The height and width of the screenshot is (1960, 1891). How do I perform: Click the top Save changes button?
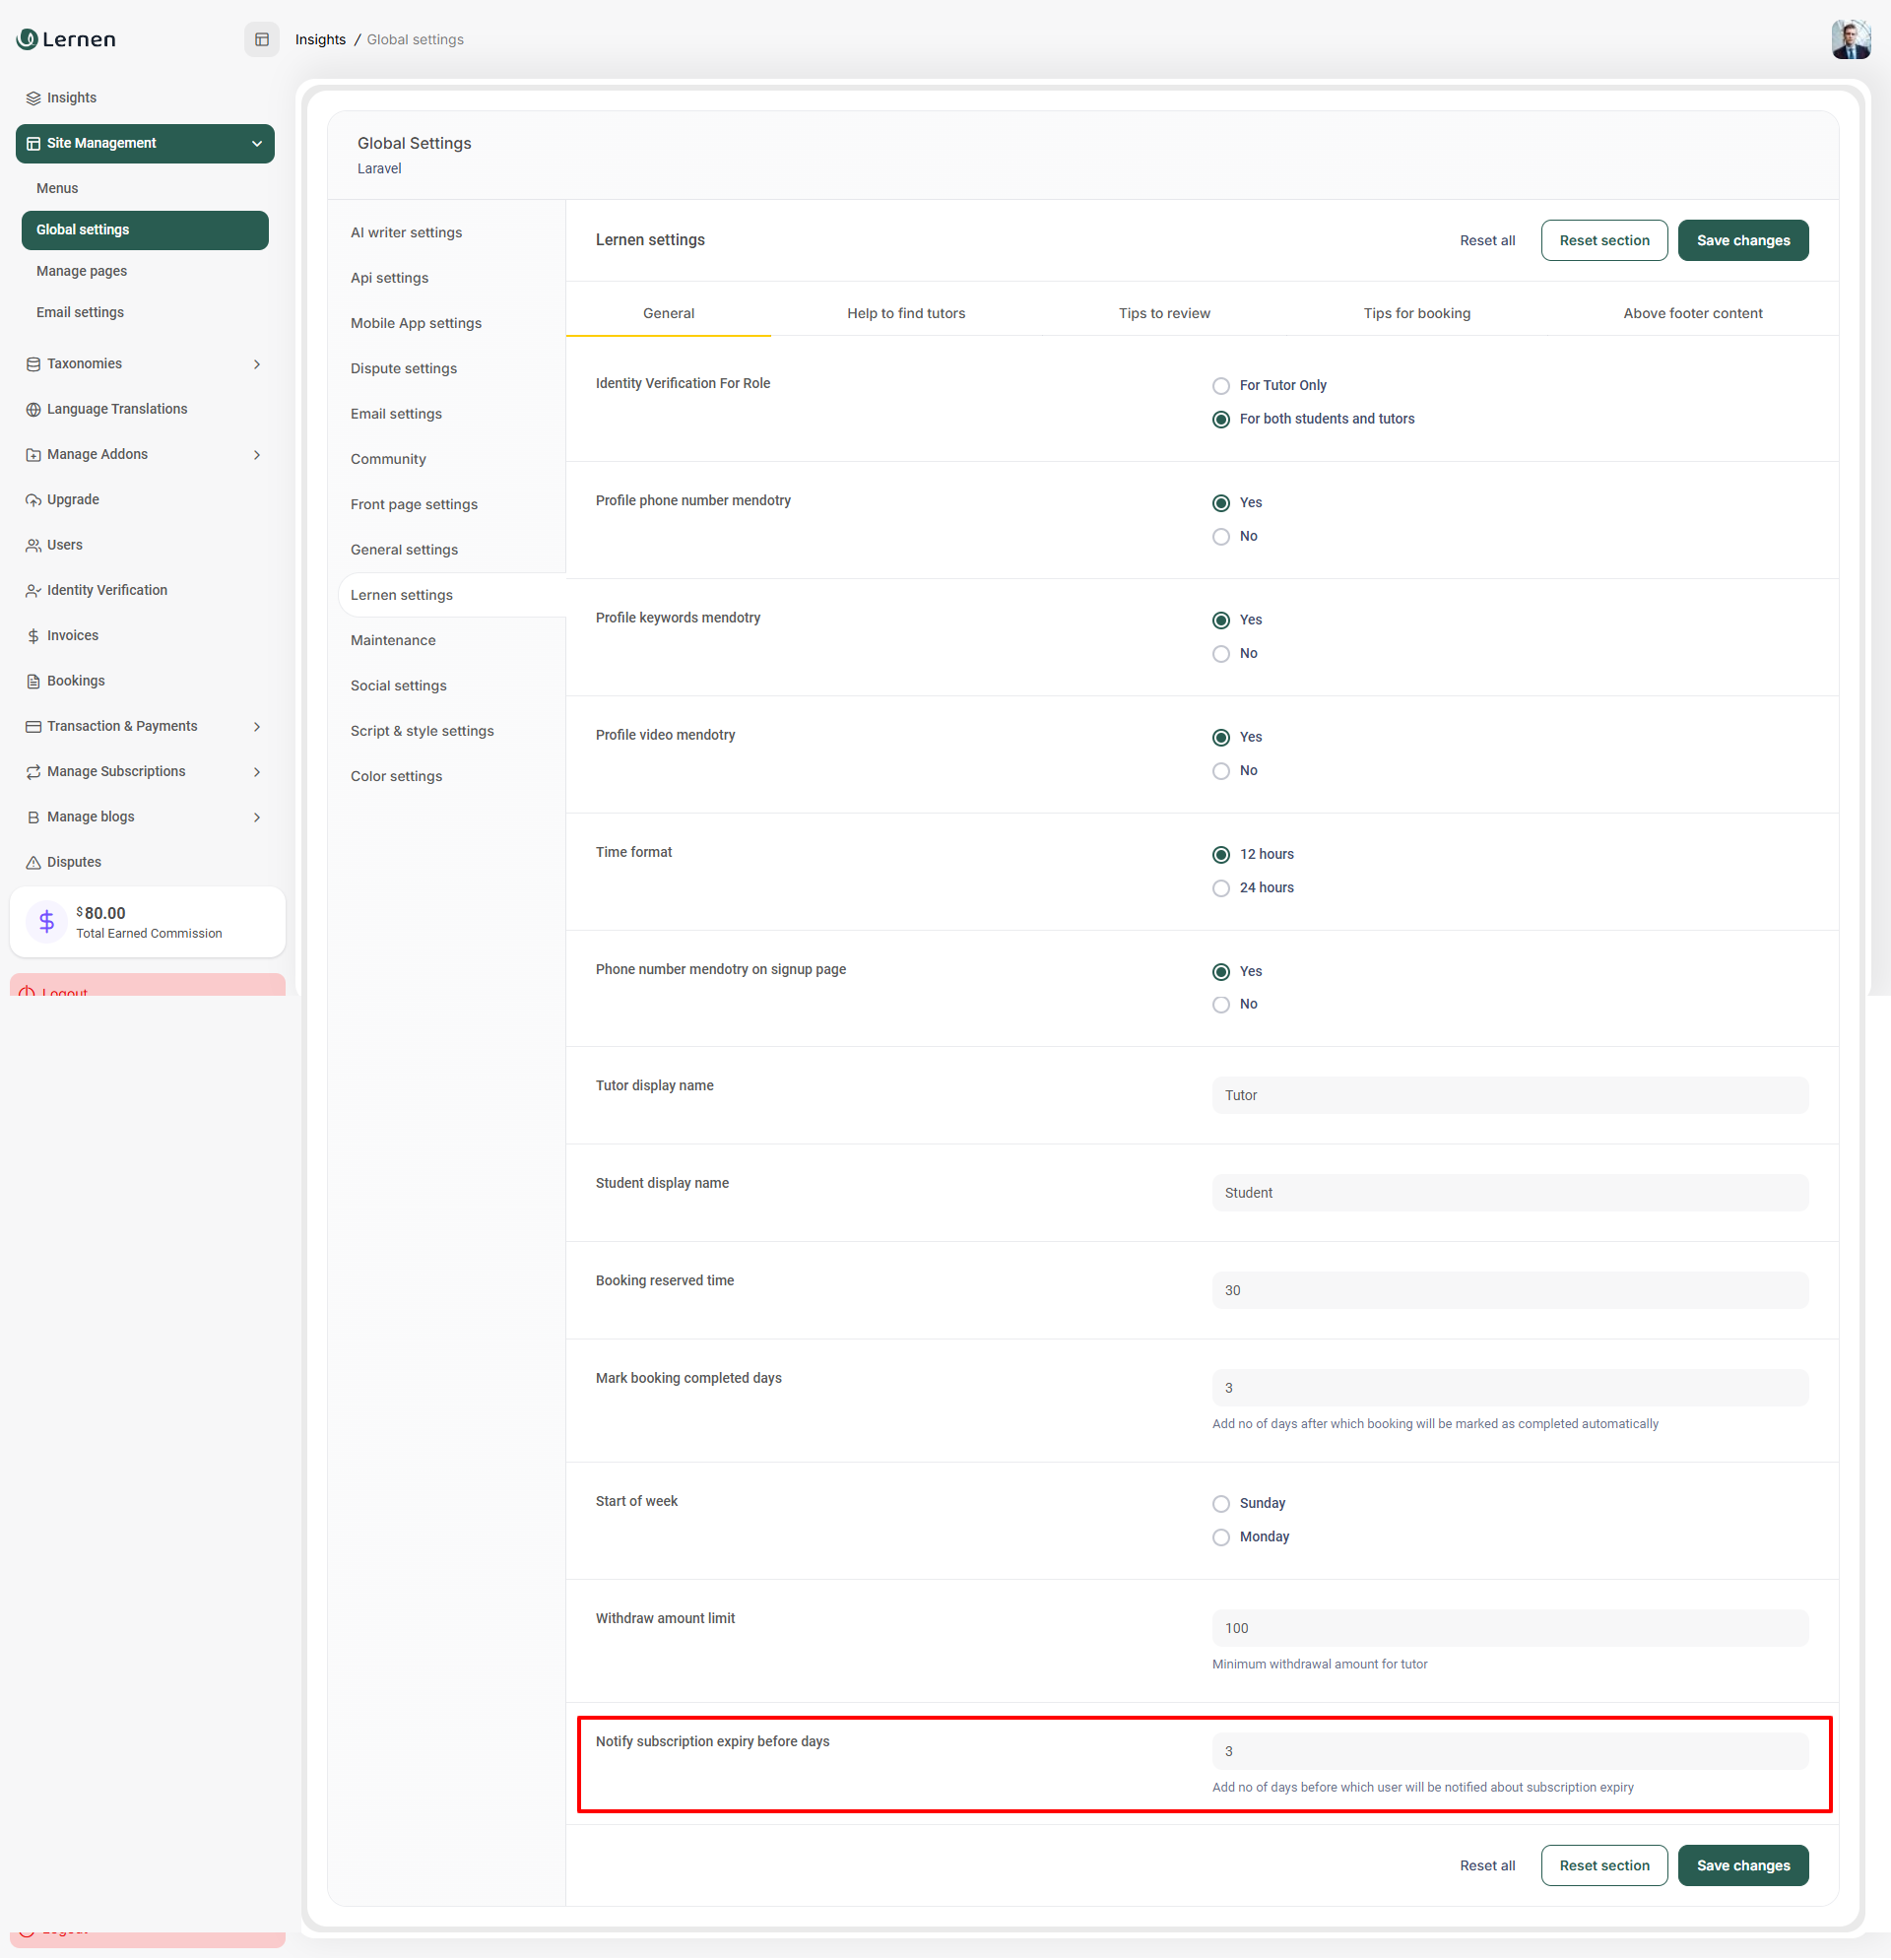(1742, 240)
